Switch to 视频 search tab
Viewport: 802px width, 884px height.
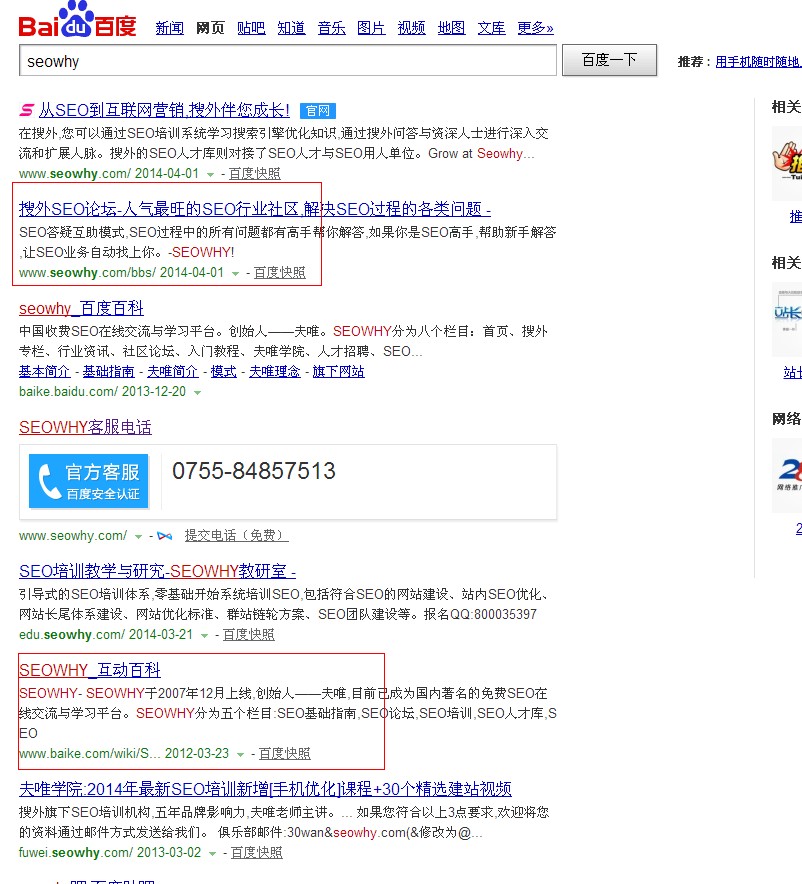point(411,28)
